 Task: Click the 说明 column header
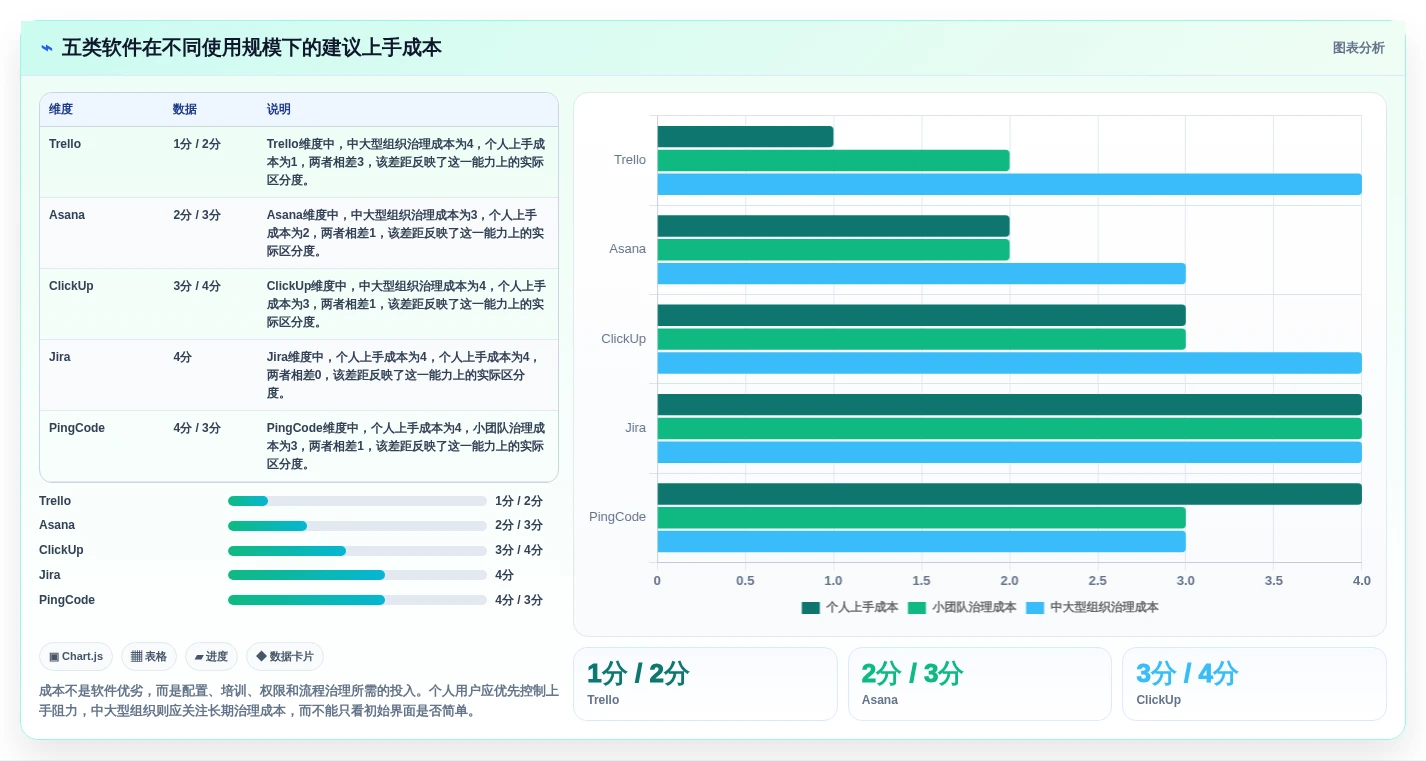(279, 110)
